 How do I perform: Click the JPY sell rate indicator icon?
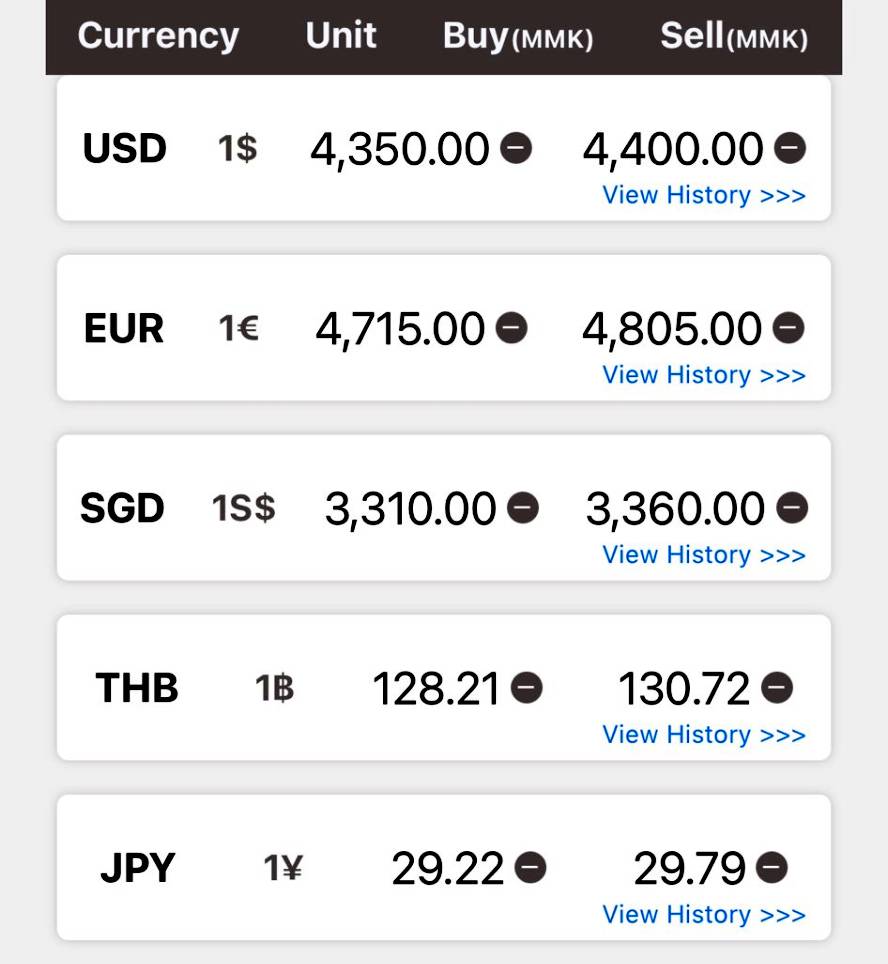[x=772, y=868]
